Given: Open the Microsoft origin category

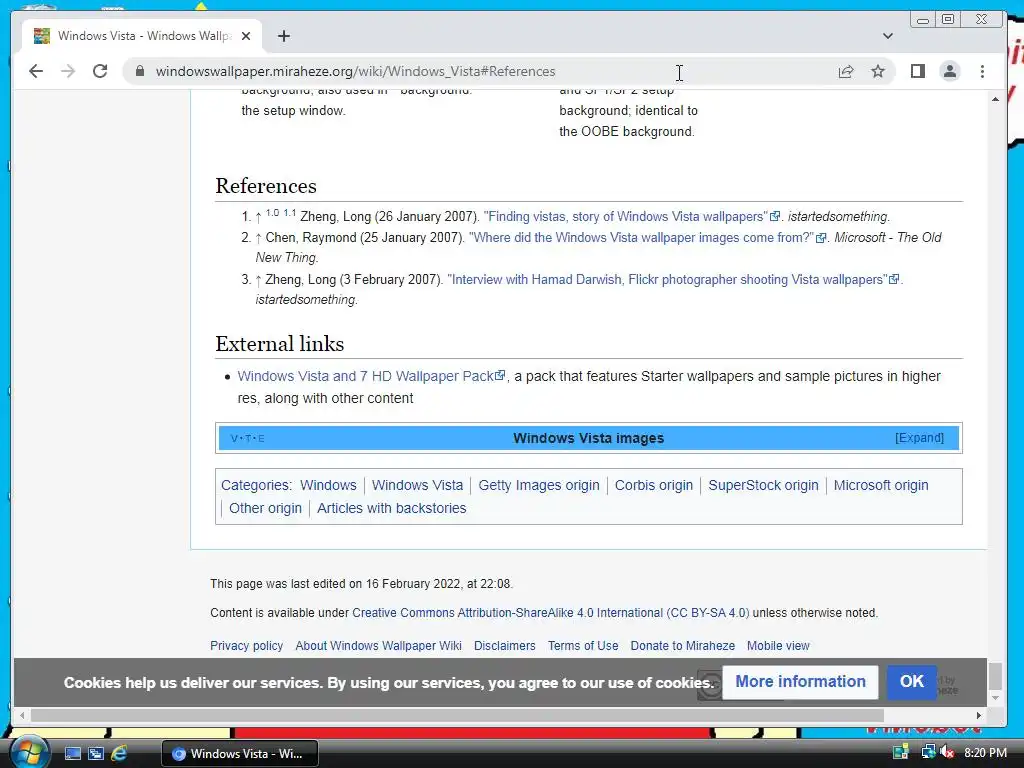Looking at the screenshot, I should (x=880, y=485).
